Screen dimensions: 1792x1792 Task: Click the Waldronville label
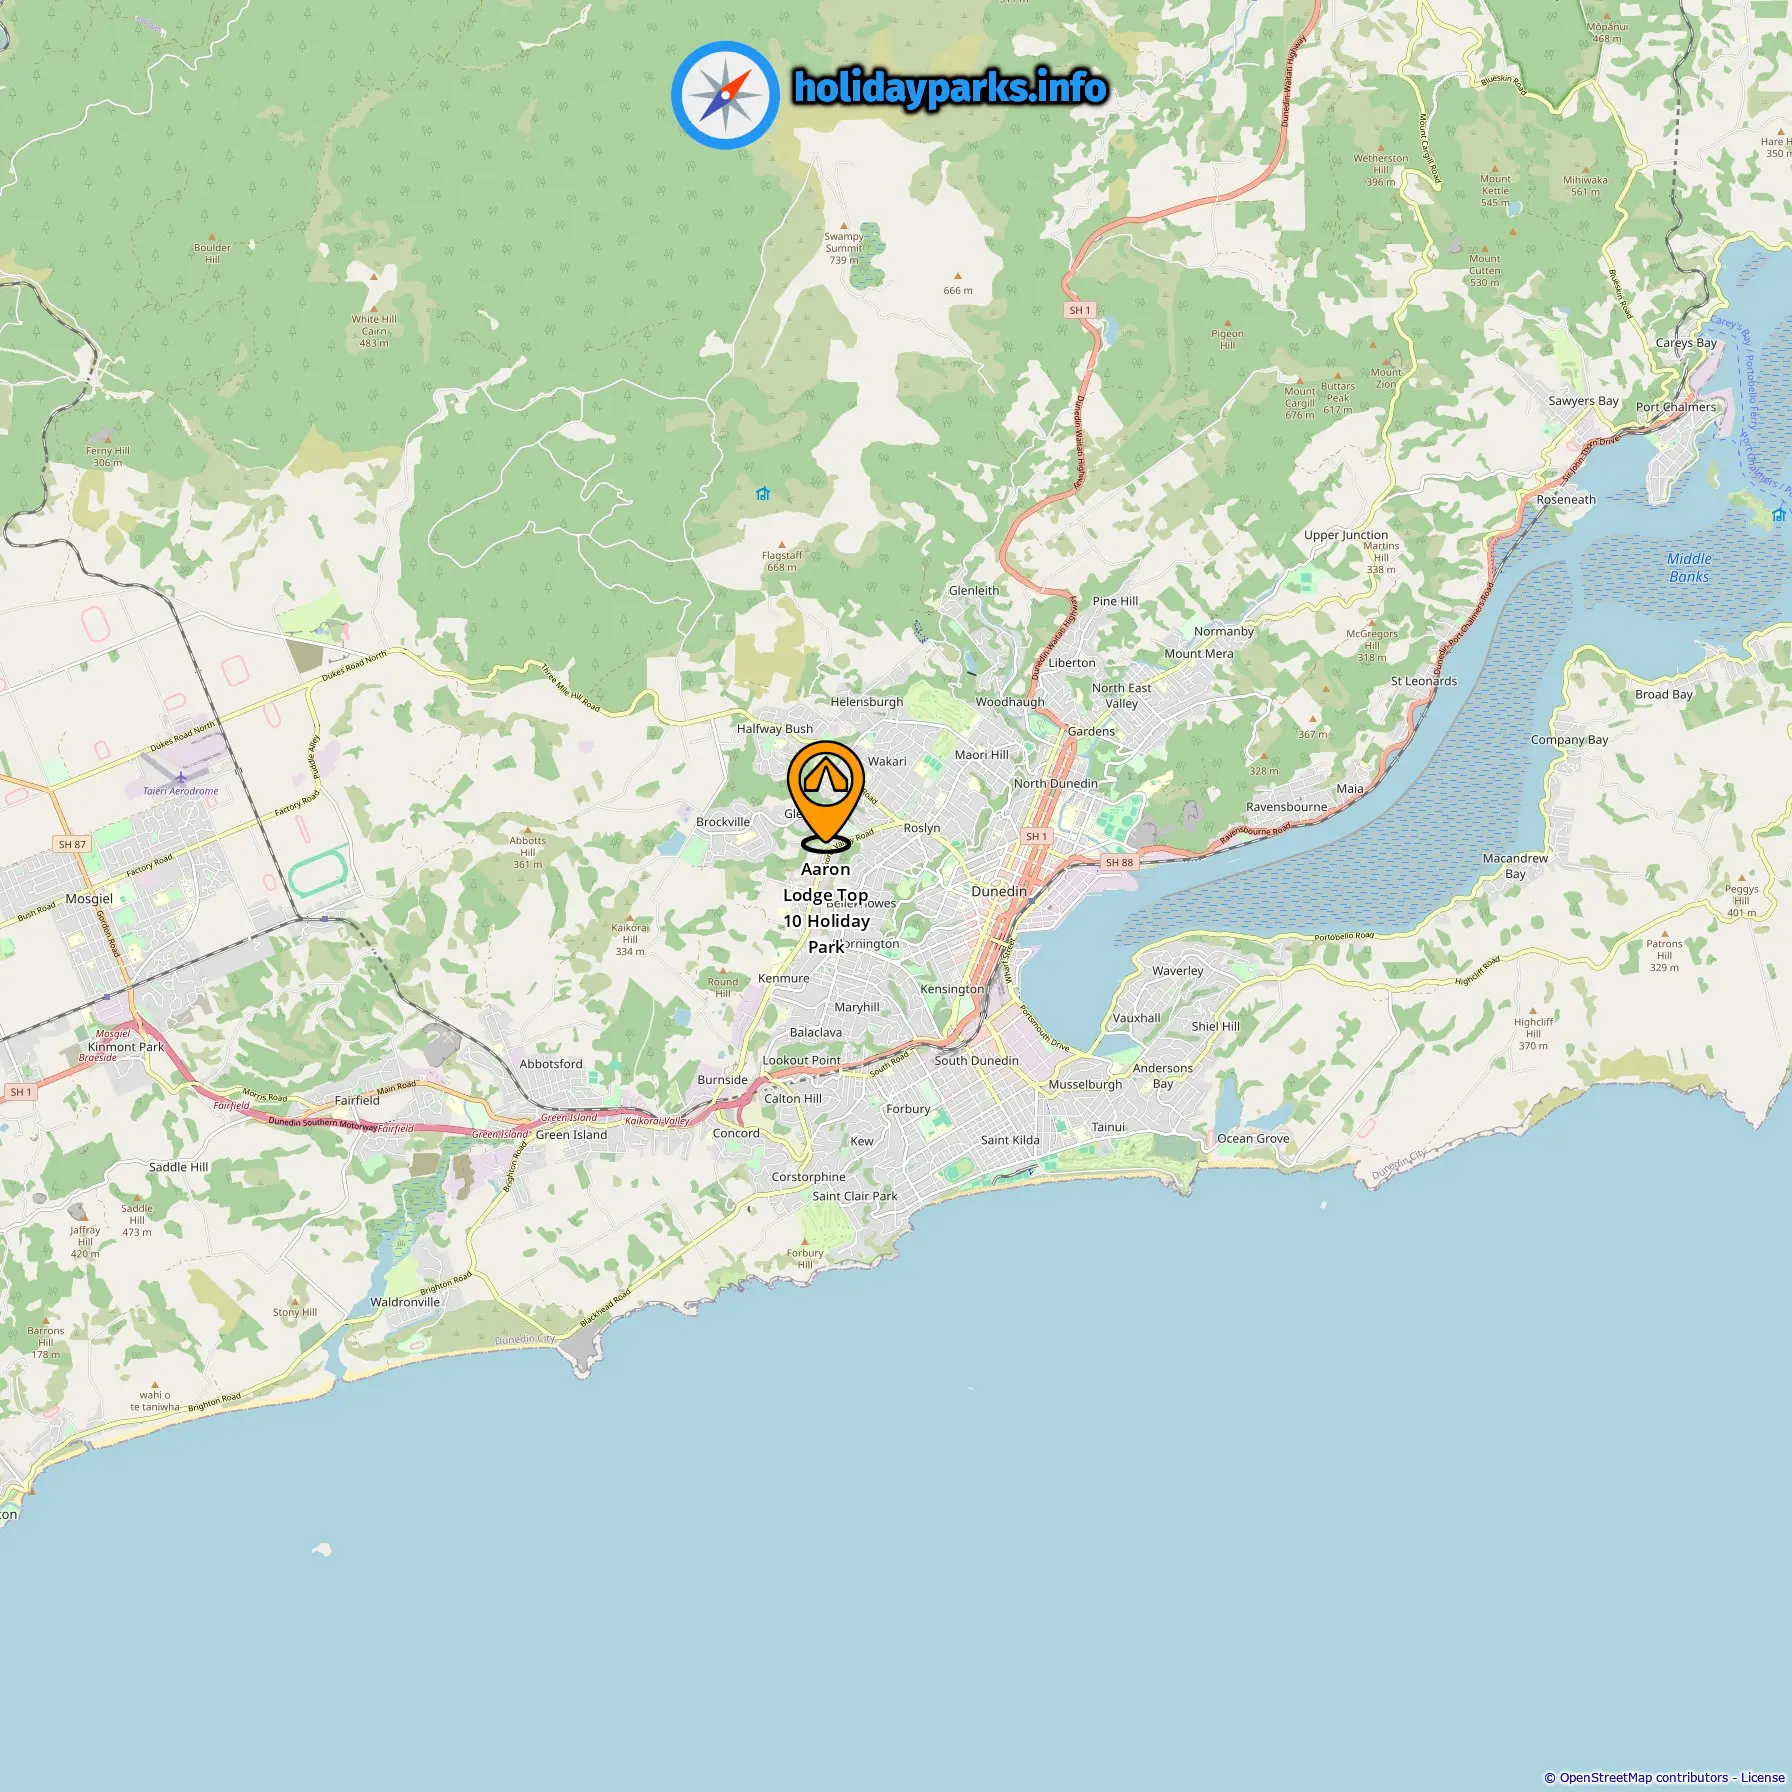pos(405,1302)
